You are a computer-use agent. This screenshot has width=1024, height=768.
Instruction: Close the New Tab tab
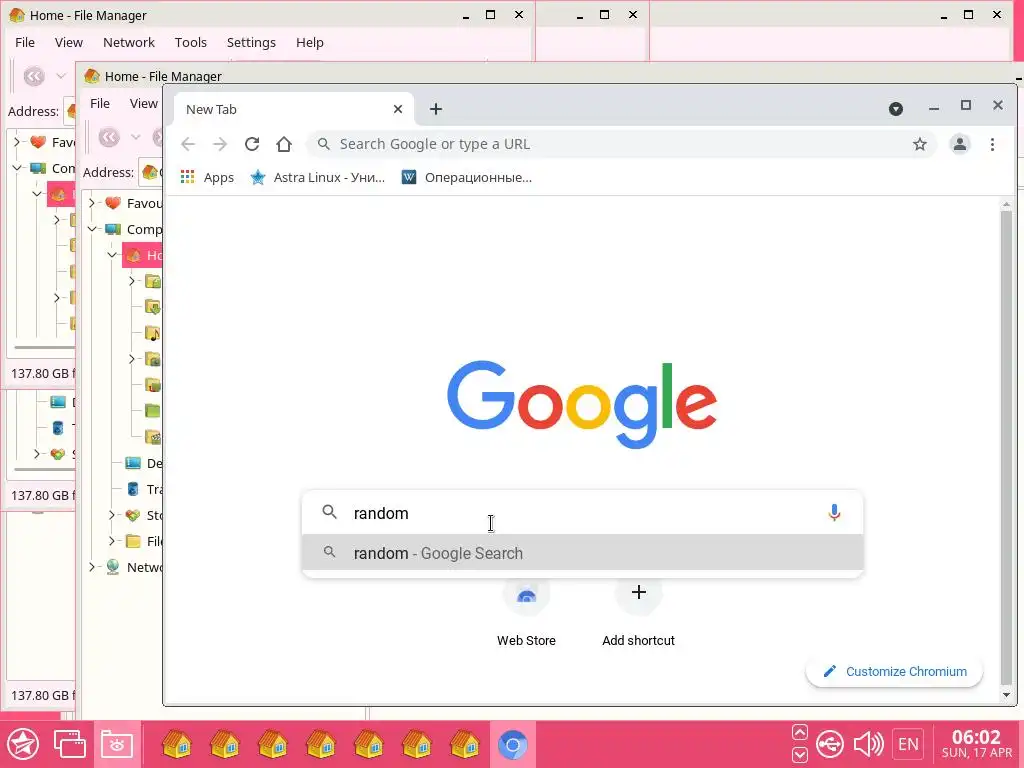[398, 109]
